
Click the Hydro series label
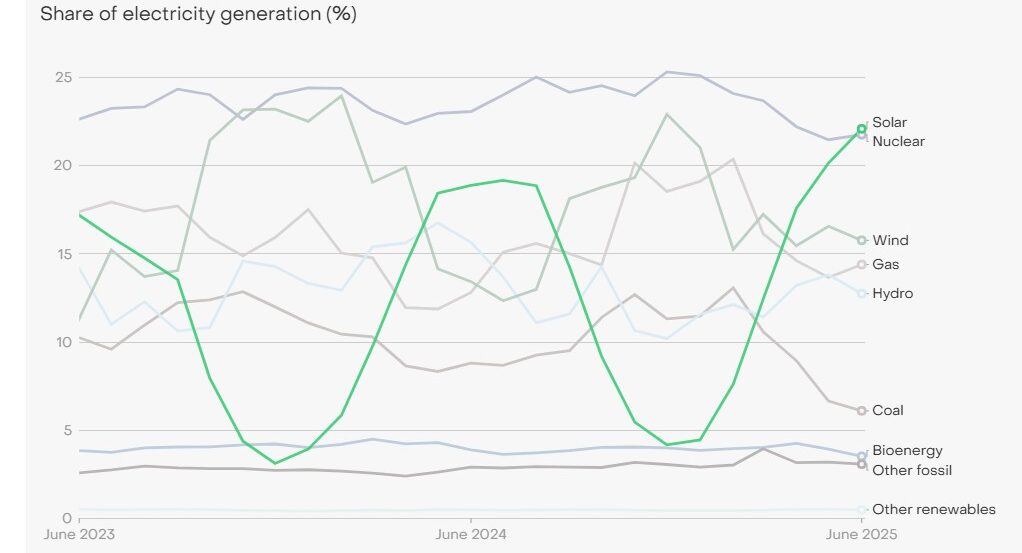892,293
